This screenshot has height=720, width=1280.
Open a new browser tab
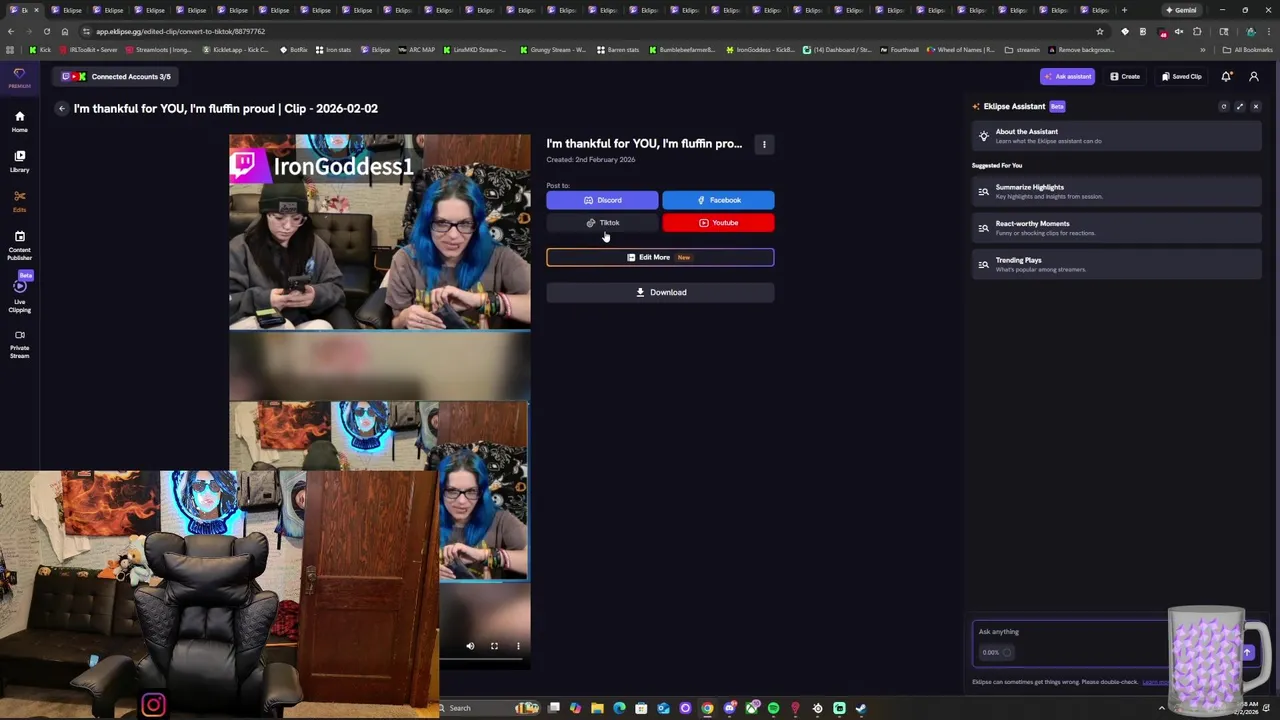pyautogui.click(x=1124, y=10)
